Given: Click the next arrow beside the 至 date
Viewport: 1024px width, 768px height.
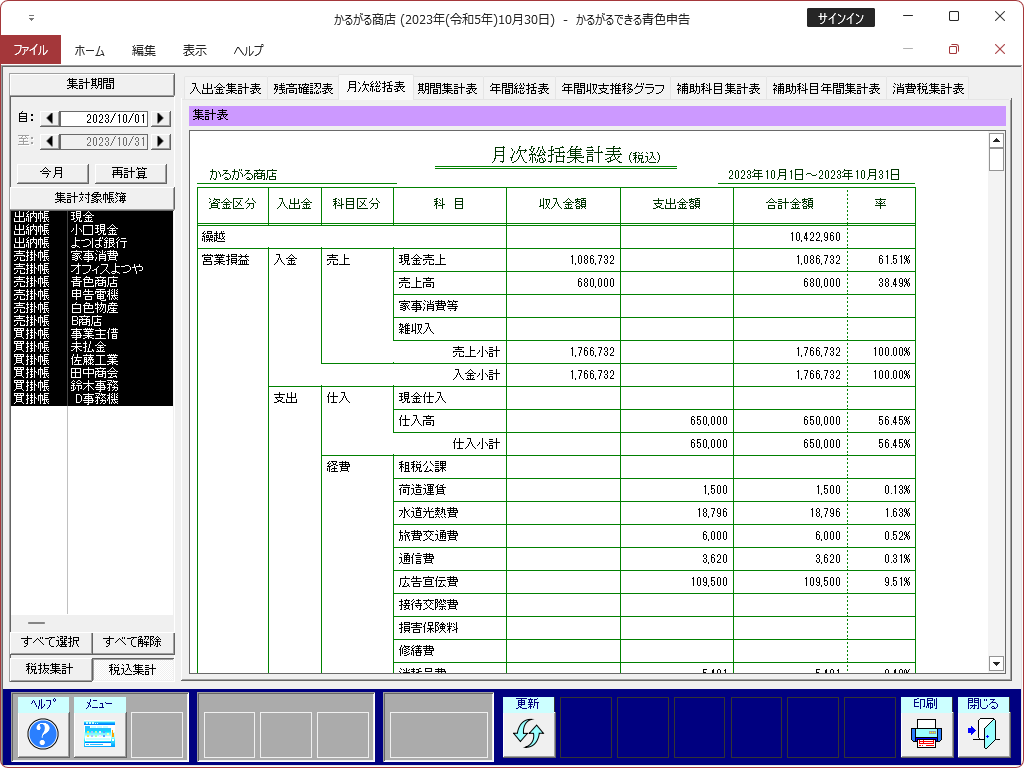Looking at the screenshot, I should pos(161,141).
